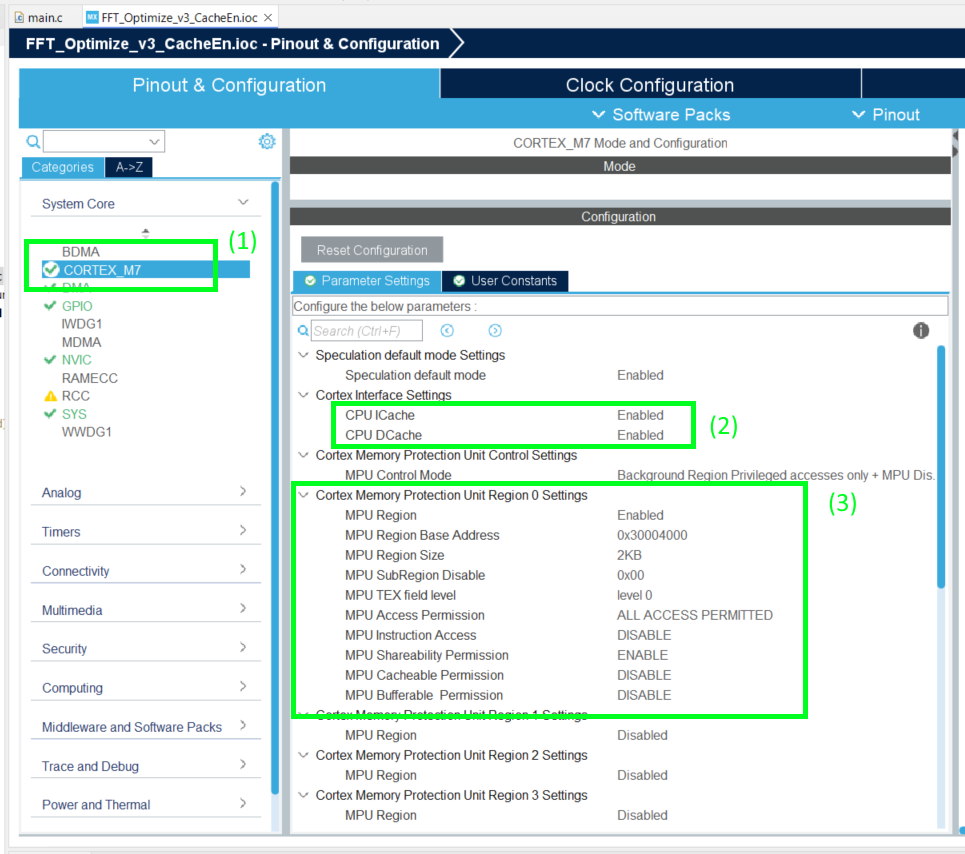Image resolution: width=965 pixels, height=854 pixels.
Task: Click the Search (Ctrl+F) parameter field
Action: coord(367,331)
